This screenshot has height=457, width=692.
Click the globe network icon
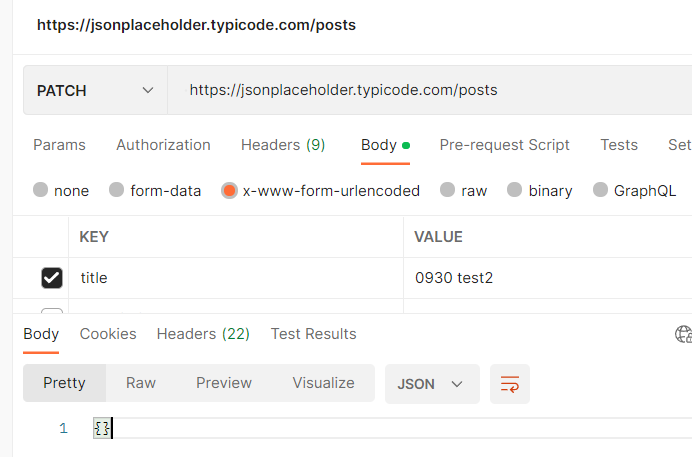[x=684, y=334]
